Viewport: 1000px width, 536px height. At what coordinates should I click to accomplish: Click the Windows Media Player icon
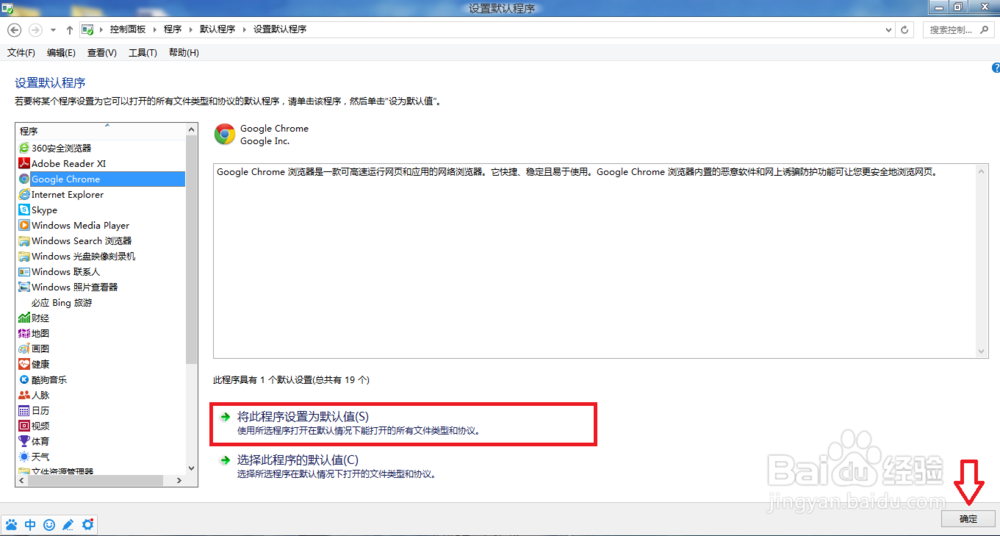pos(24,225)
